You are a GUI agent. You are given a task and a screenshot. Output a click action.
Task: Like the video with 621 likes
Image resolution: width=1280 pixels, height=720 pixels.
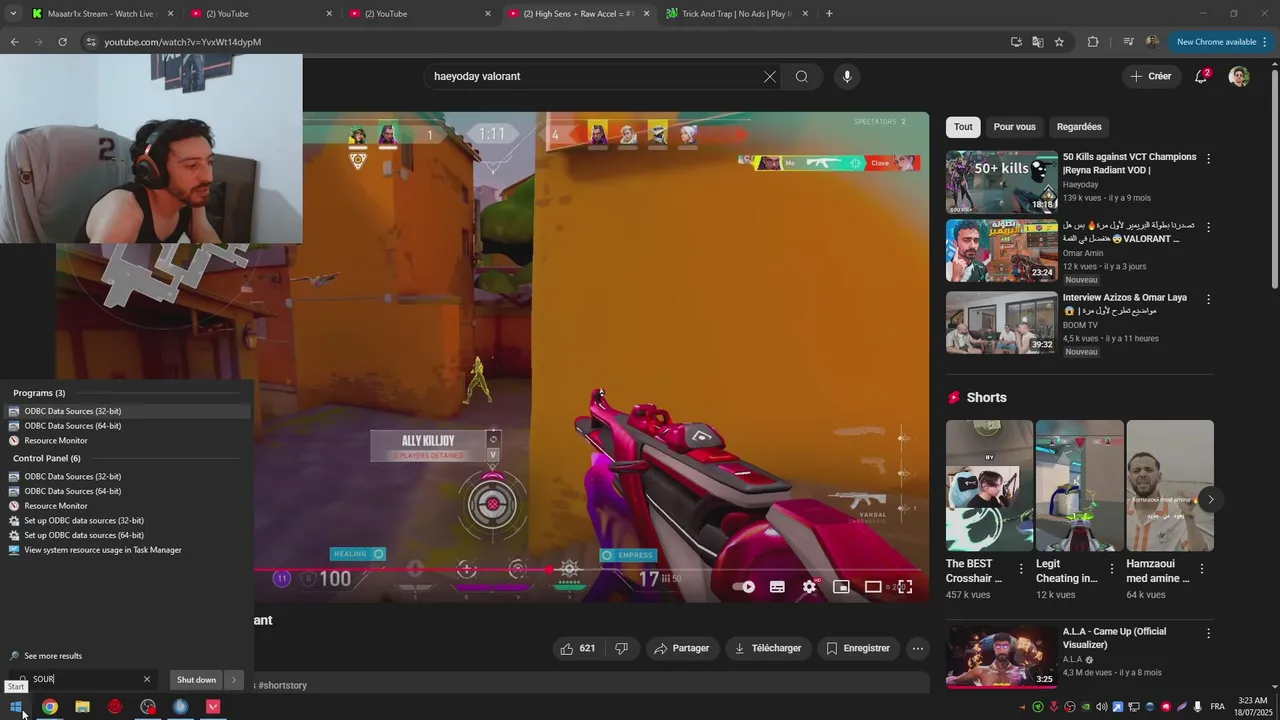577,648
